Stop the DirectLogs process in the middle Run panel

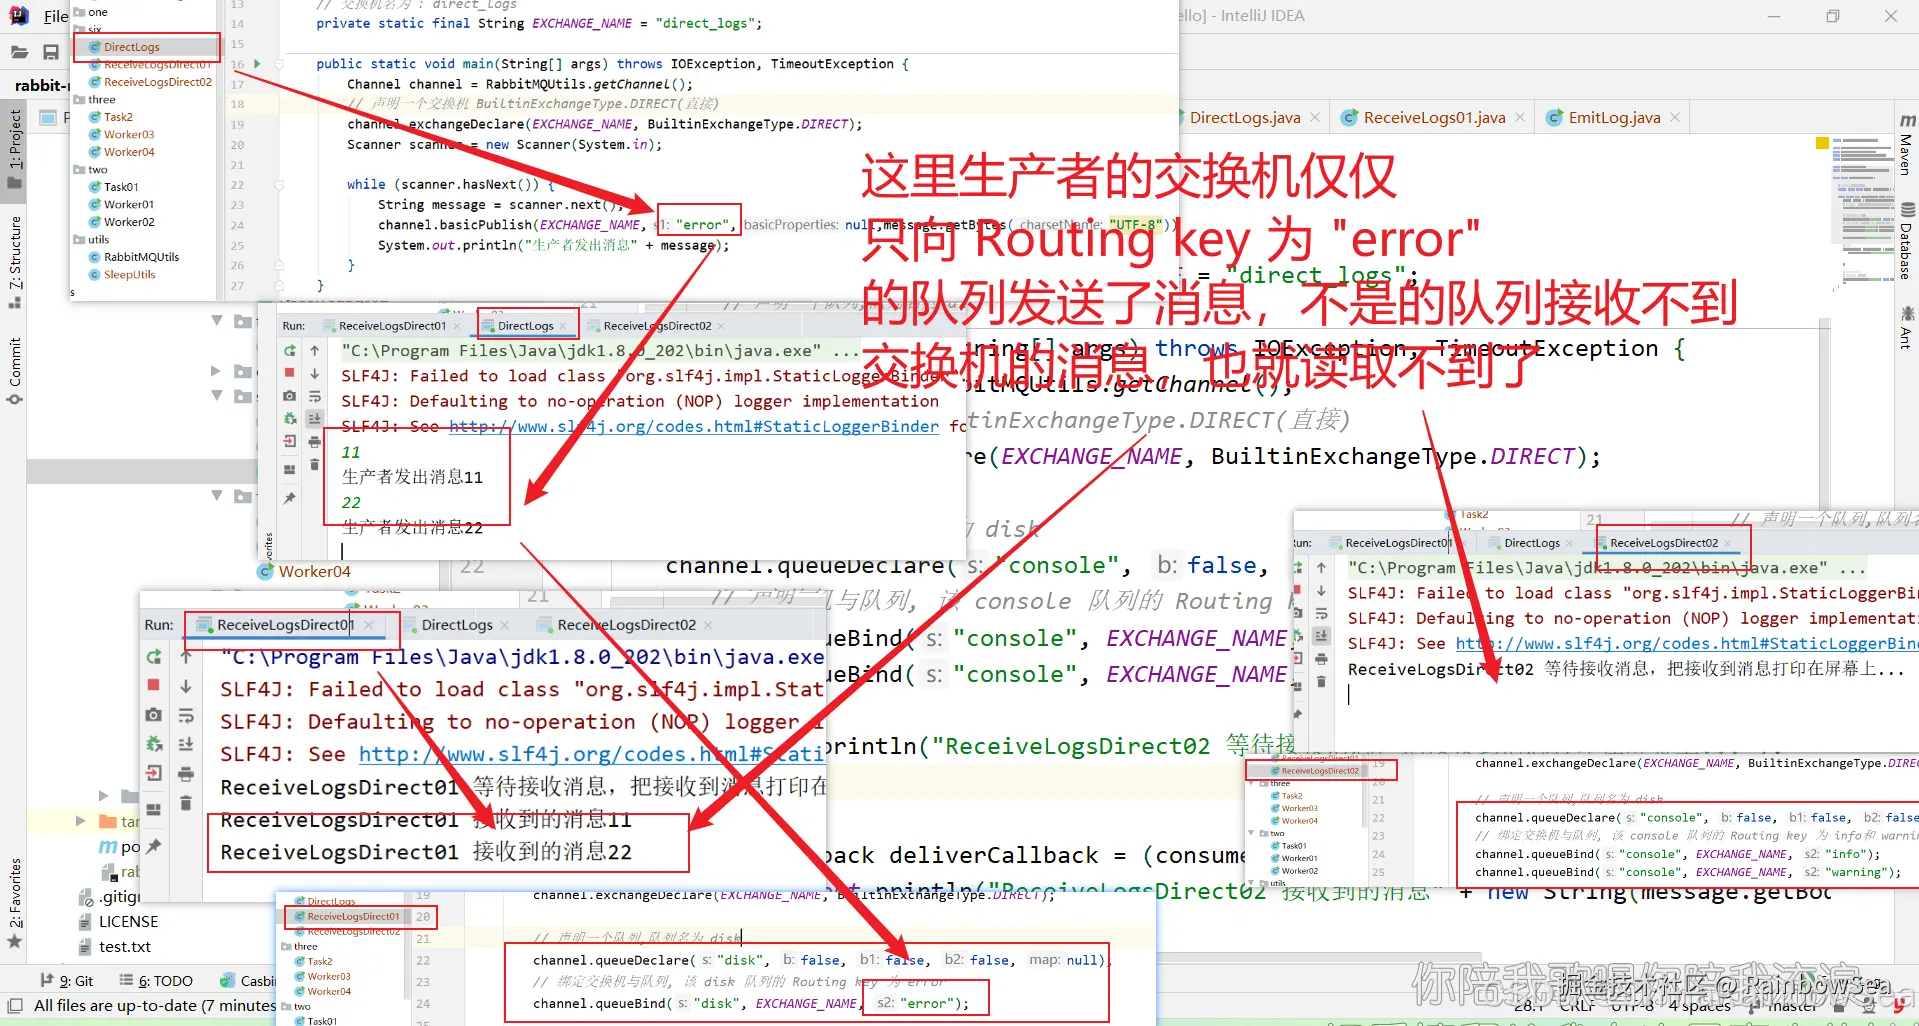pos(290,372)
